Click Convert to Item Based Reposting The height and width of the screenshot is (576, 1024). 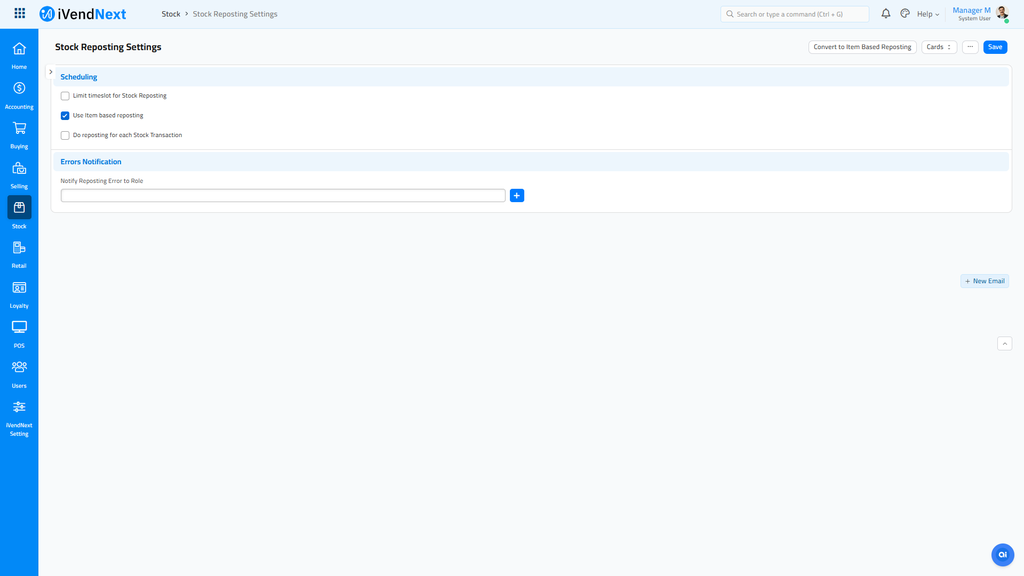click(x=862, y=46)
